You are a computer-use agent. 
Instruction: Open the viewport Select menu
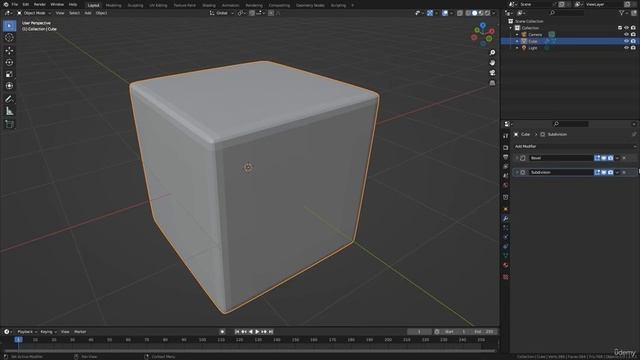pos(74,13)
